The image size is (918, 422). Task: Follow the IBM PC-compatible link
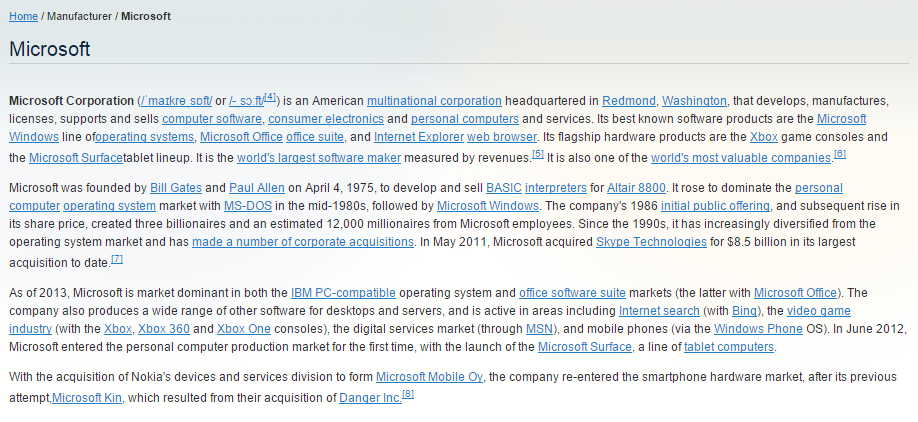tap(343, 293)
